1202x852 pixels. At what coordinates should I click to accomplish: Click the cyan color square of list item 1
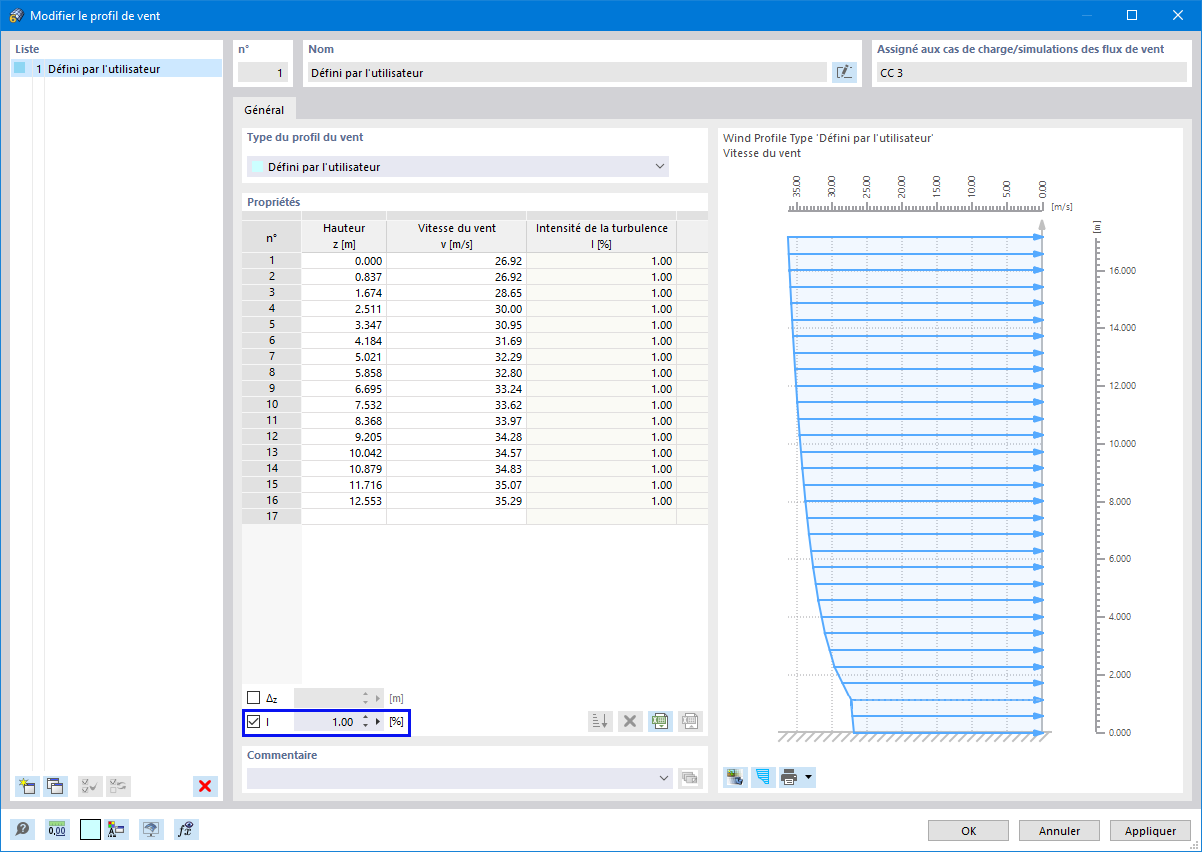tap(20, 68)
